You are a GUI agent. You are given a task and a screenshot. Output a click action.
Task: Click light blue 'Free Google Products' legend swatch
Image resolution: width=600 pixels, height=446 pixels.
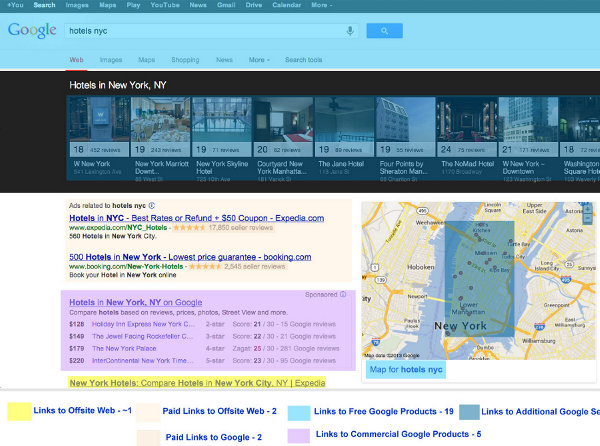pos(299,413)
